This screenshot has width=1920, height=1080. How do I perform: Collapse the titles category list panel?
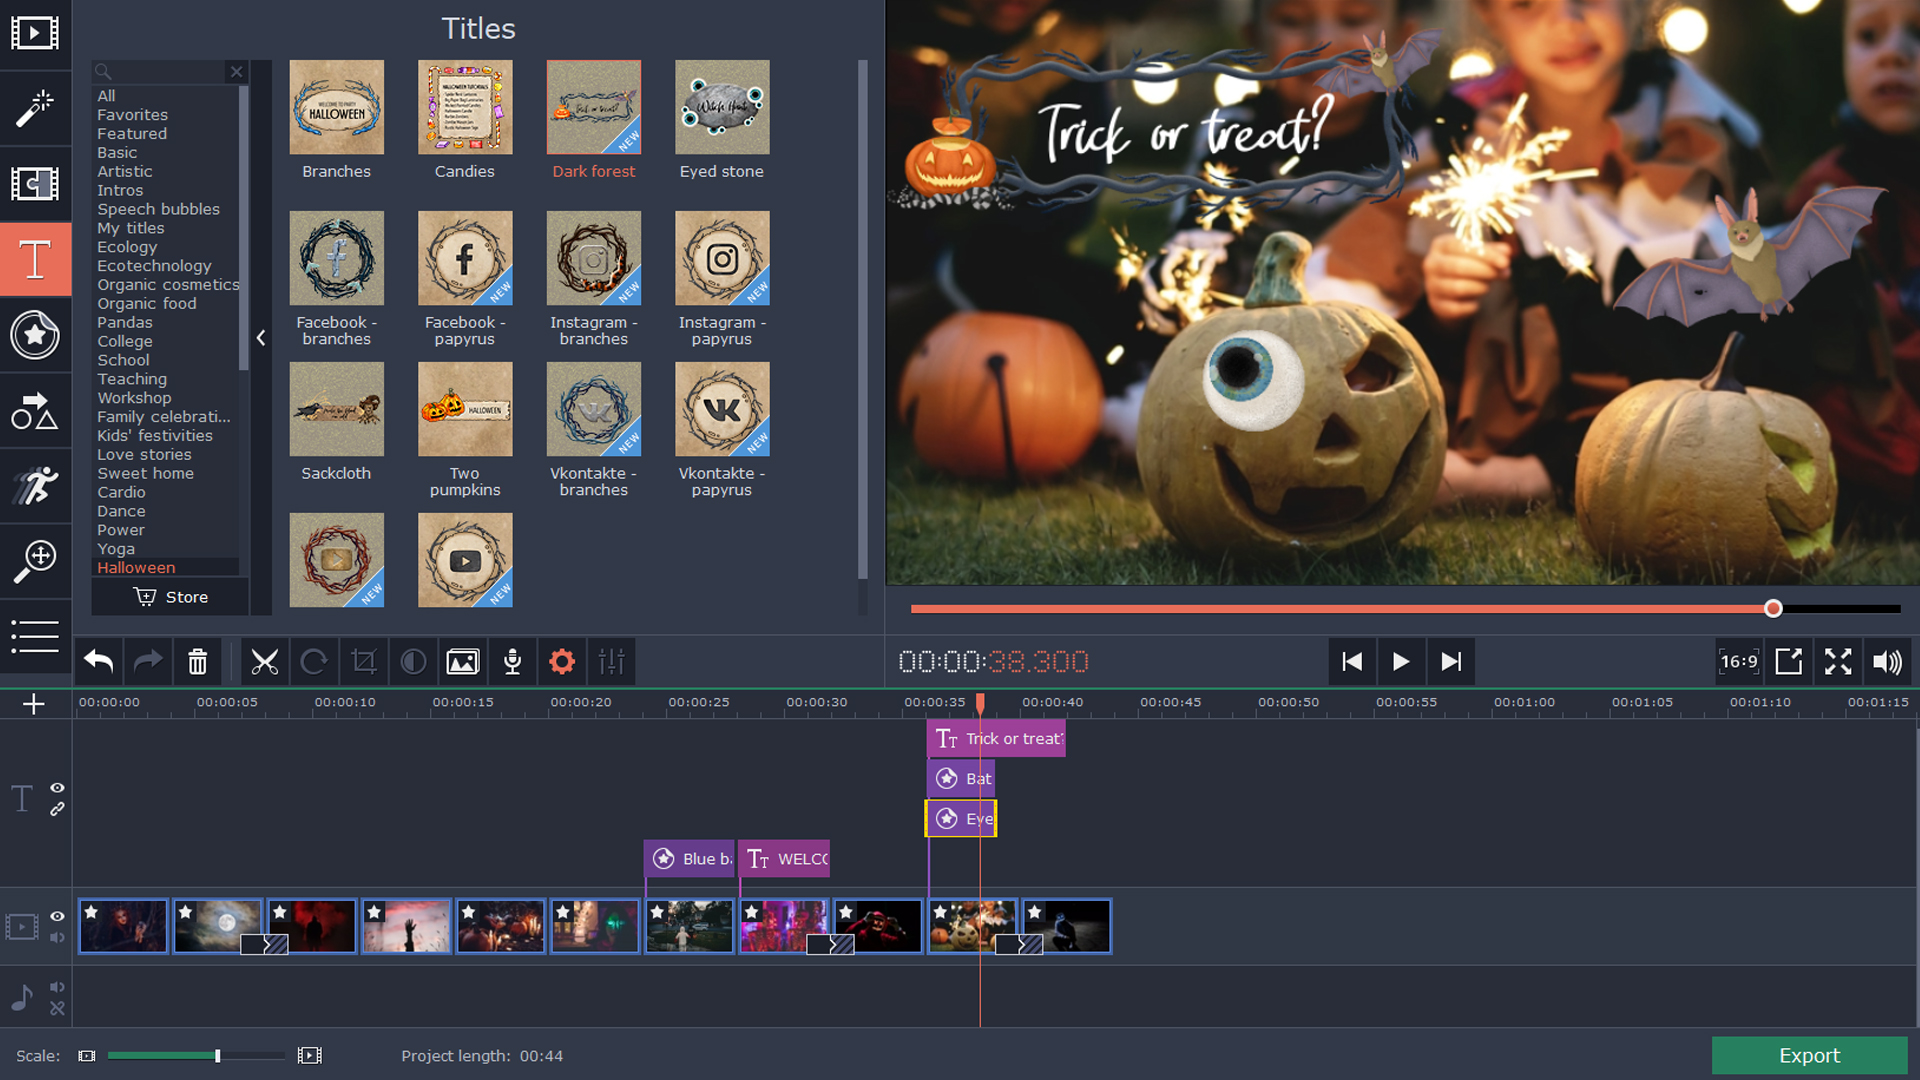pos(261,338)
